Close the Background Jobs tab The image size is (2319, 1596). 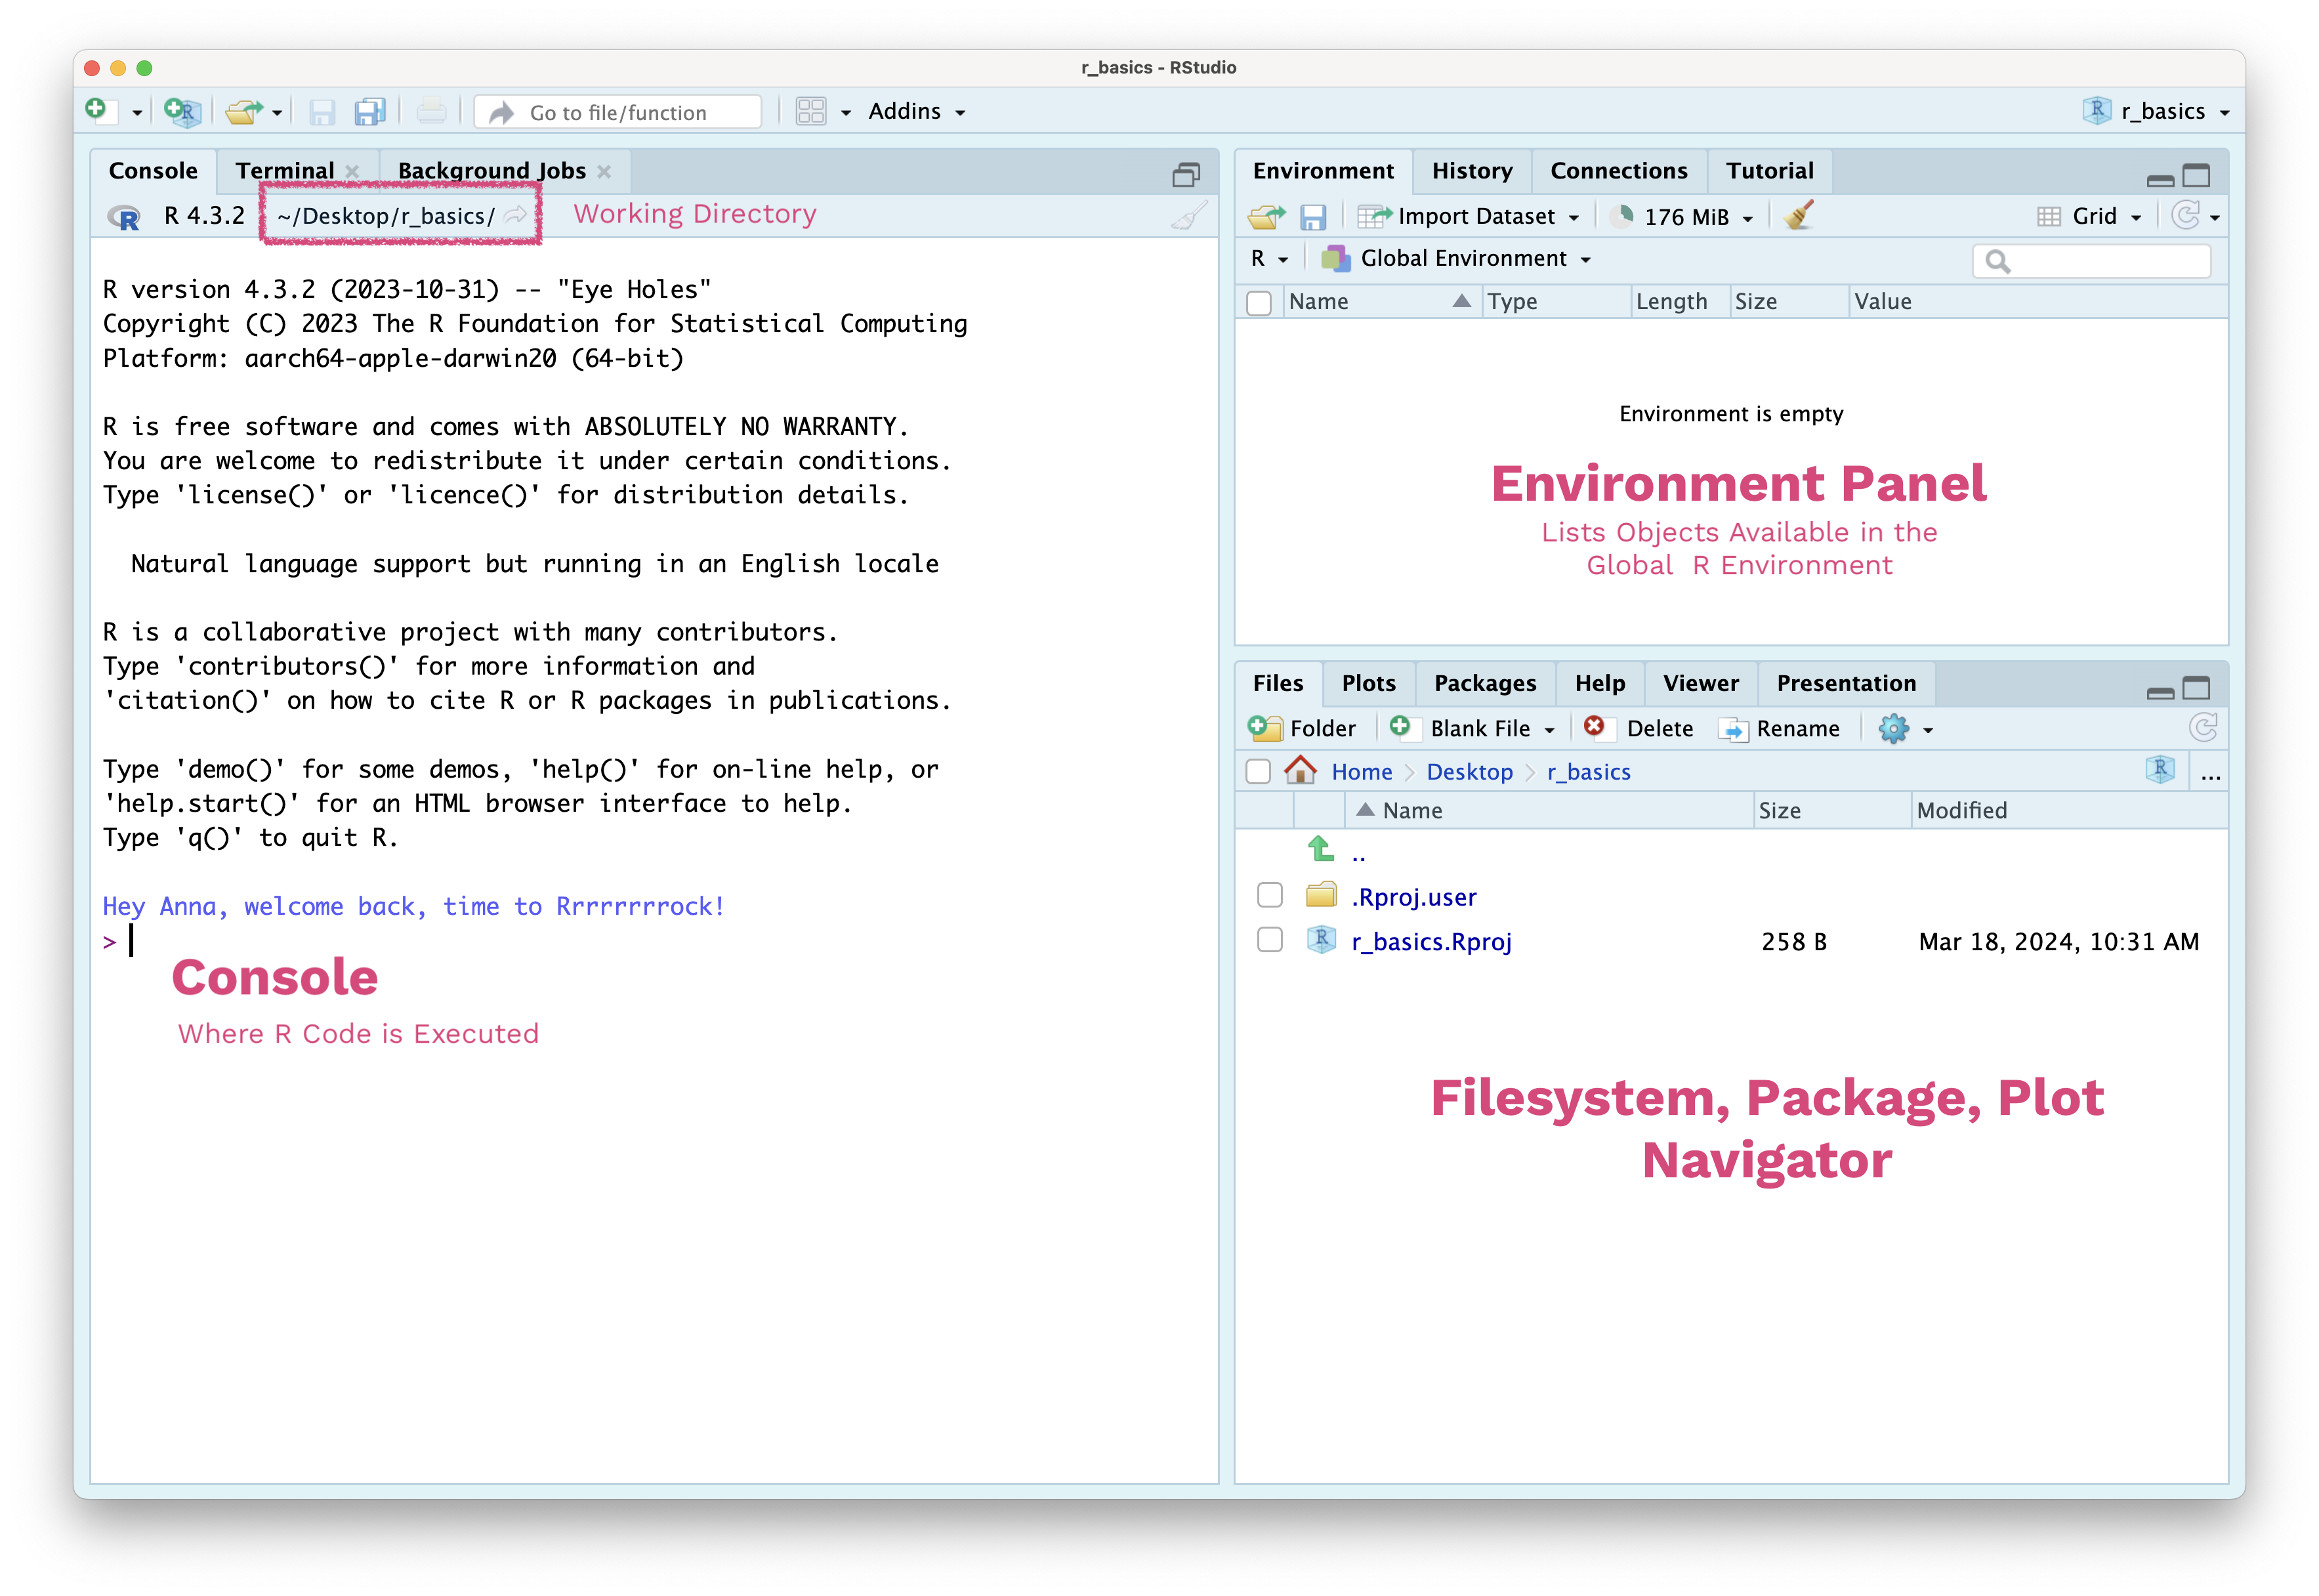point(604,172)
